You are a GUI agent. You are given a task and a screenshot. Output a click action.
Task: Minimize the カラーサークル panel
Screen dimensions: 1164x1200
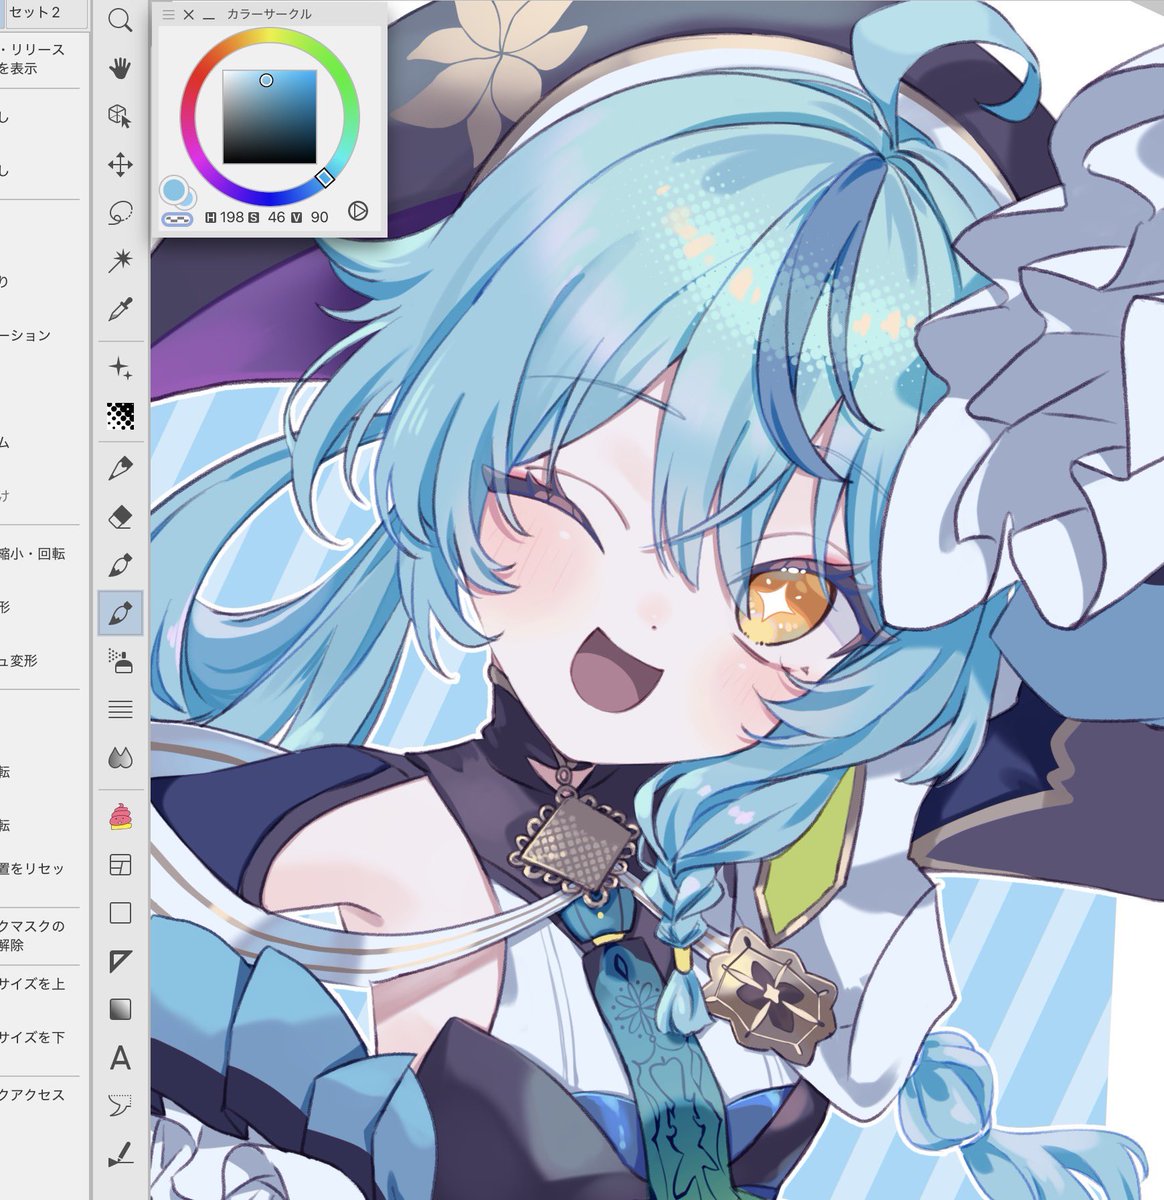(208, 17)
